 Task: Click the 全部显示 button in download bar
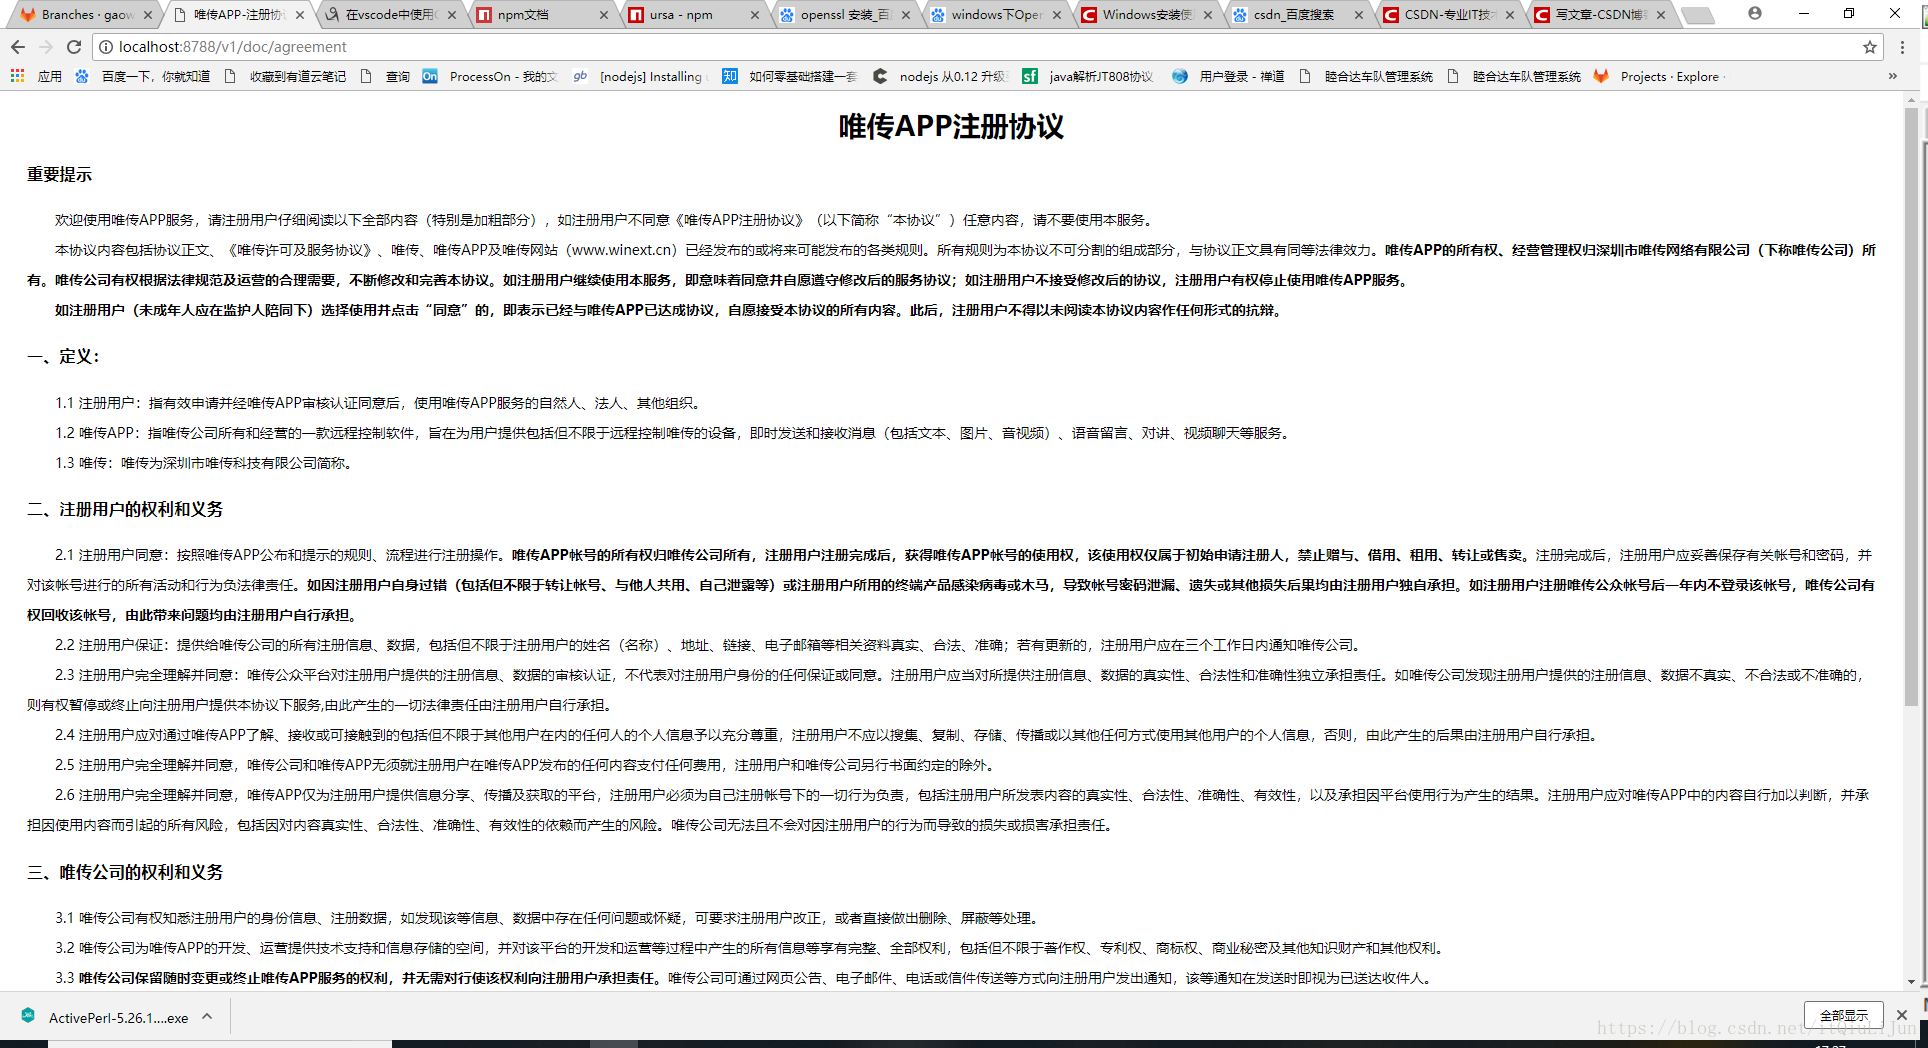coord(1844,1015)
